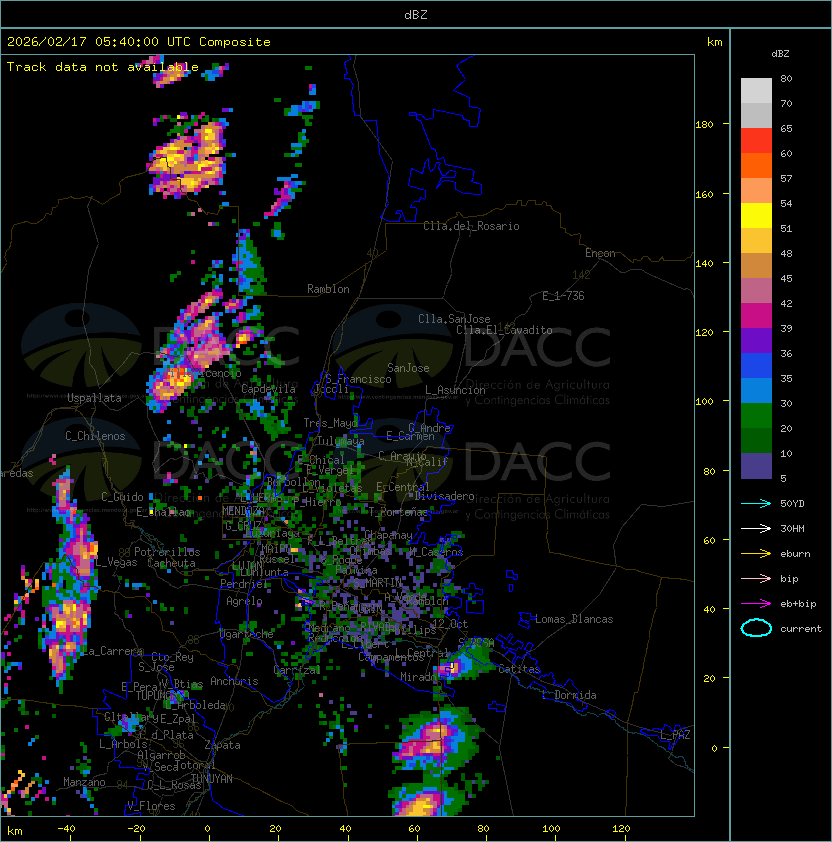Screen dimensions: 832x842
Task: Click the 'km' unit label at bottom left
Action: point(15,831)
